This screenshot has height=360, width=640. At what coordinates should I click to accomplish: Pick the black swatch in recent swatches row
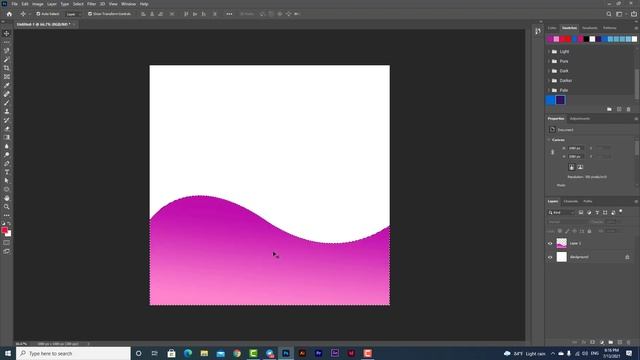tap(587, 39)
